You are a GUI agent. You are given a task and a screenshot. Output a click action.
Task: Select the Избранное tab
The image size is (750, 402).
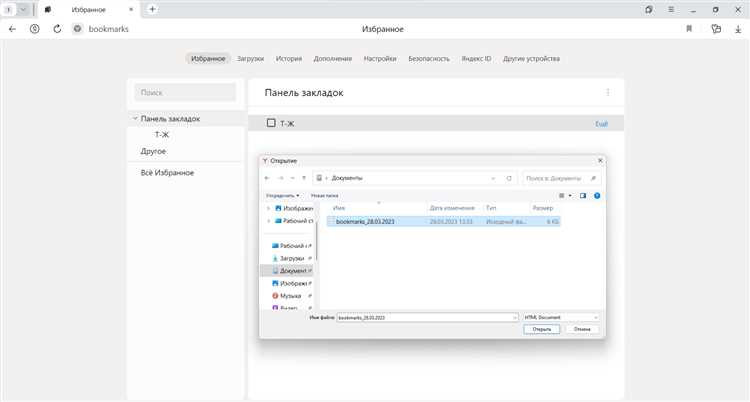click(x=208, y=58)
